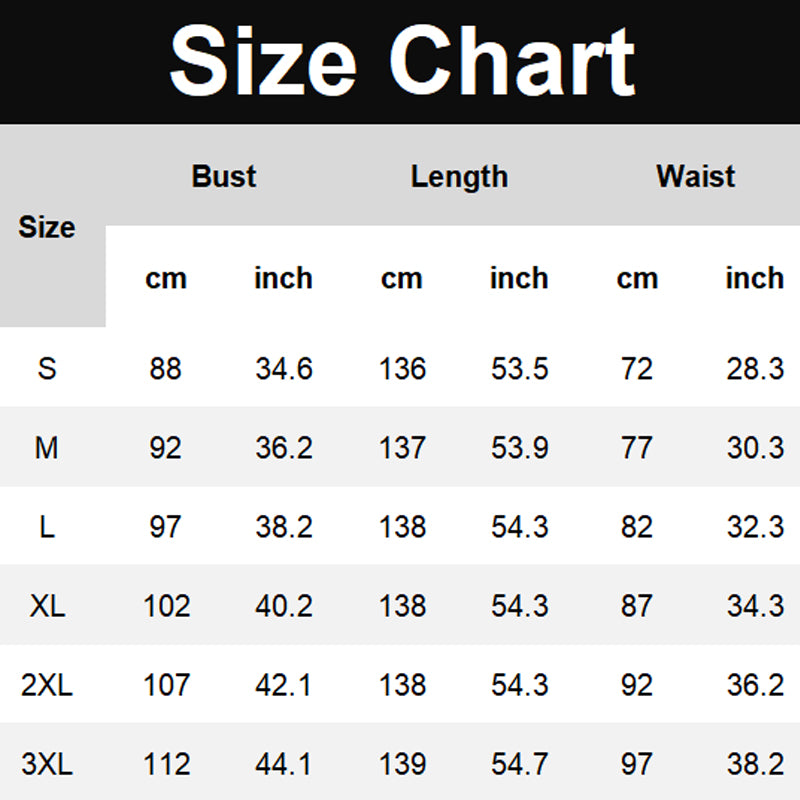The height and width of the screenshot is (800, 800).
Task: Select the Waist column header
Action: coord(695,176)
